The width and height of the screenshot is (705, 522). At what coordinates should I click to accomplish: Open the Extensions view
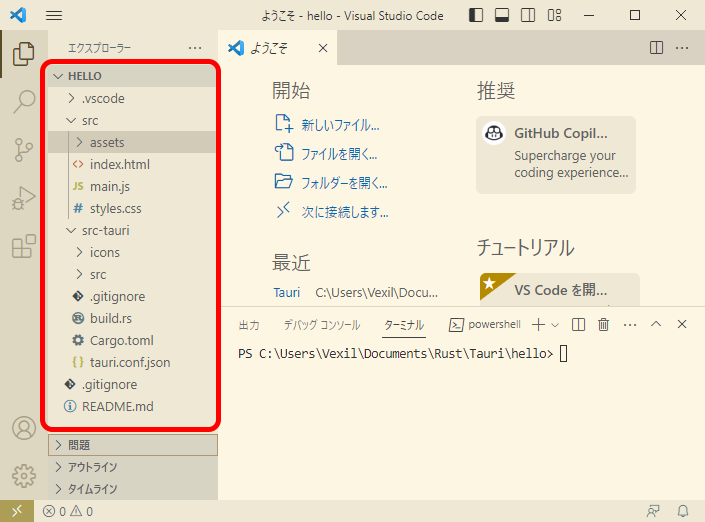(x=23, y=247)
